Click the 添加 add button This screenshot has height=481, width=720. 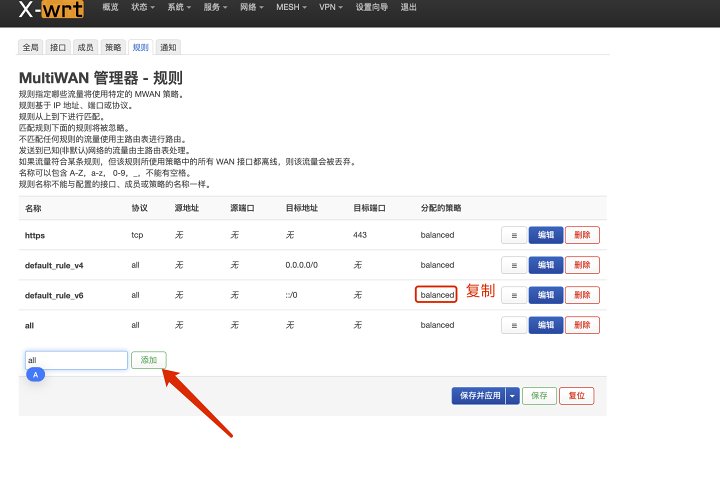click(x=148, y=360)
